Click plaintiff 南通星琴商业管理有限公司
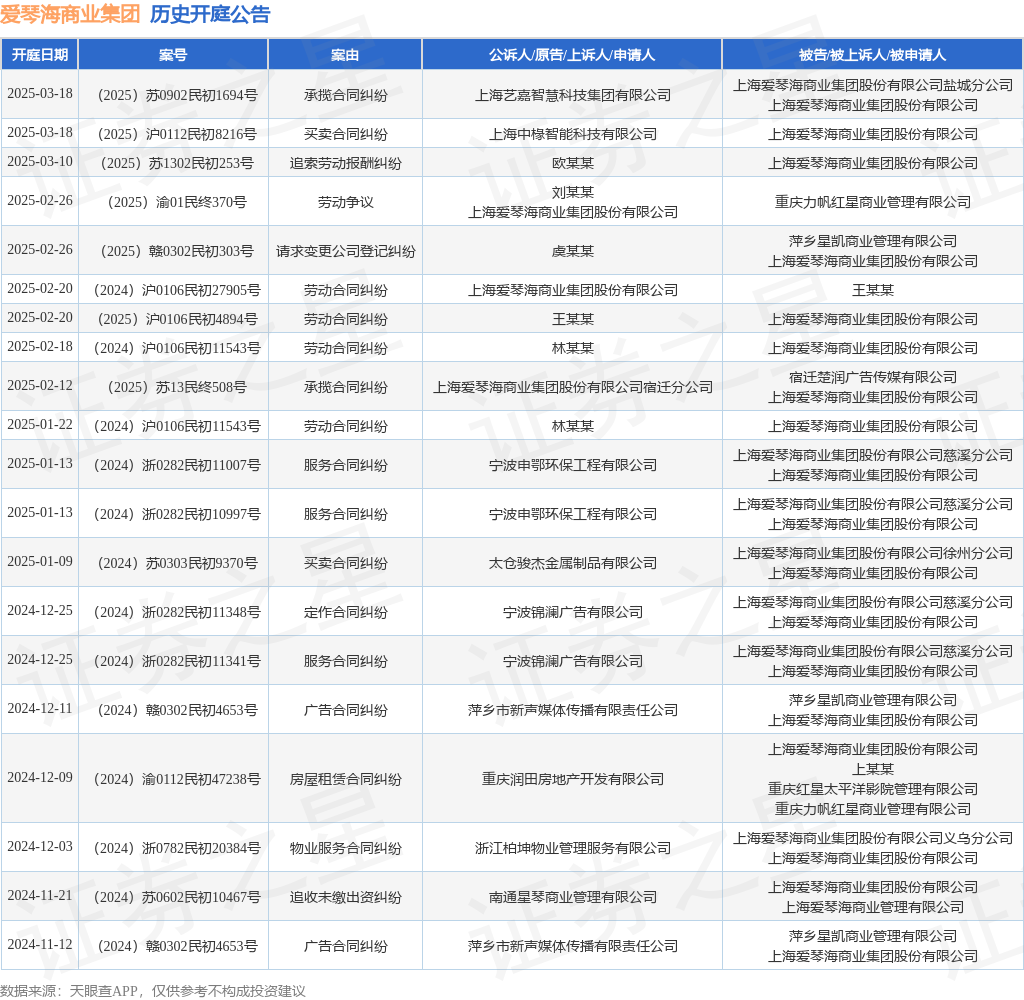 click(x=573, y=897)
